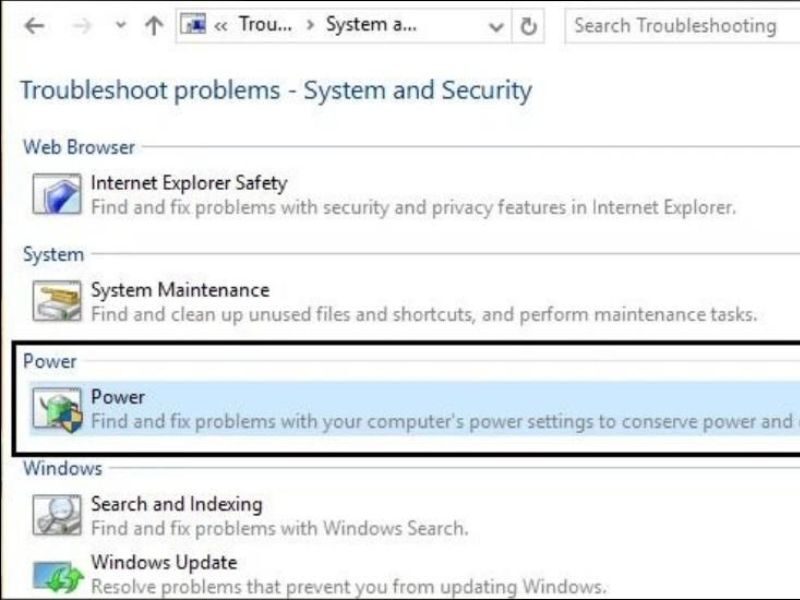Click the System Maintenance troubleshooter icon

click(56, 300)
